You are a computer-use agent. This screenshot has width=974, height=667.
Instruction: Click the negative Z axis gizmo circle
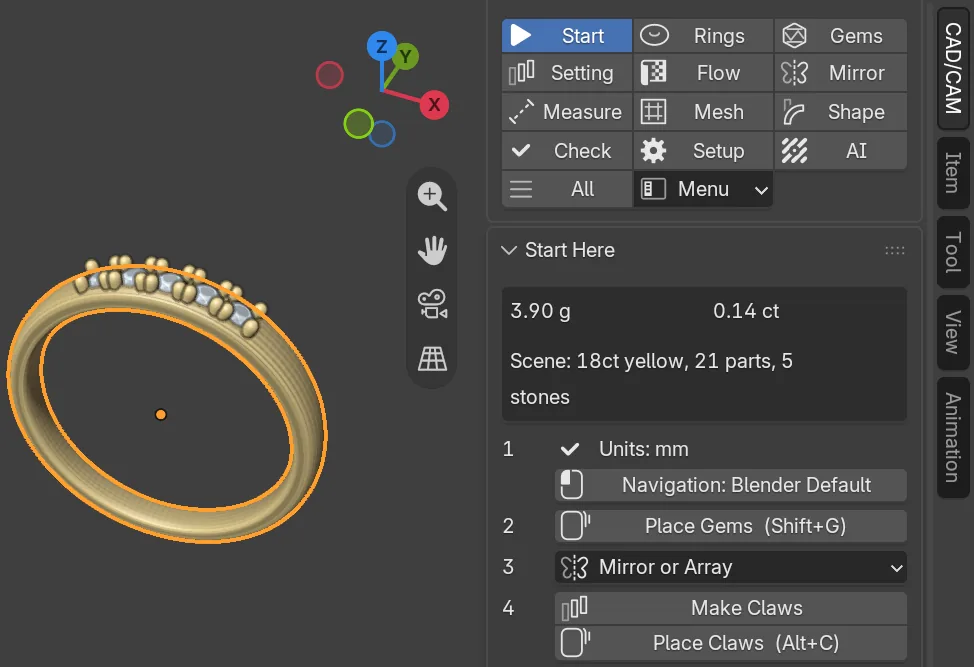(382, 134)
